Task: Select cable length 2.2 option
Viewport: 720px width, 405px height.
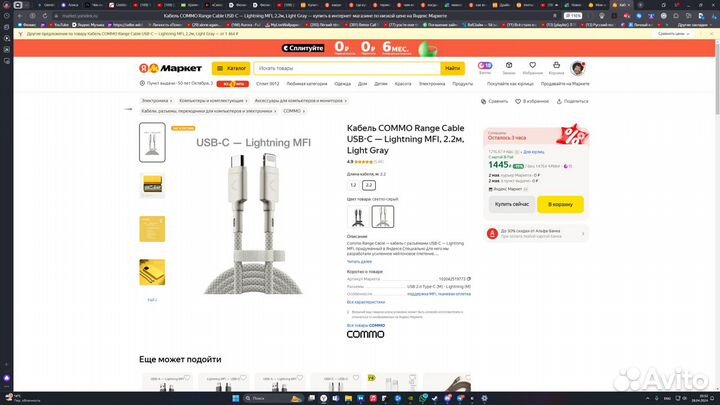Action: [369, 185]
